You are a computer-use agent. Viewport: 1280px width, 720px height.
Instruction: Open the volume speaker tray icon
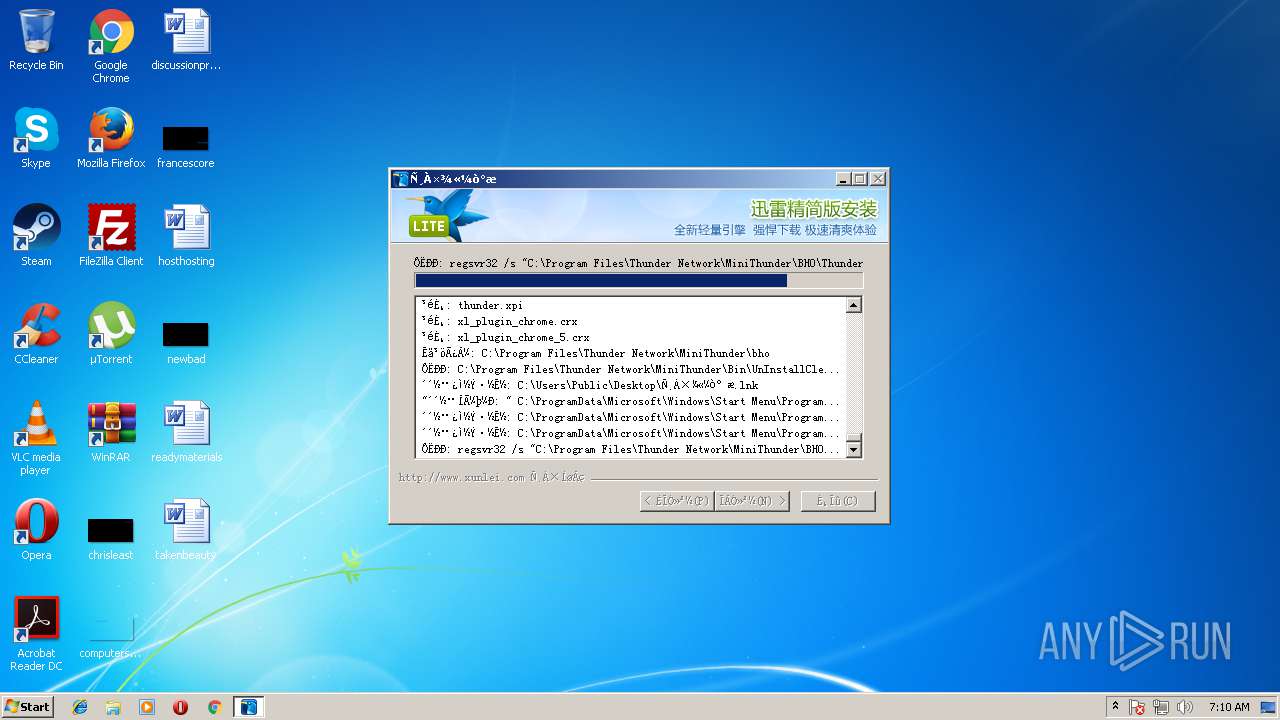pyautogui.click(x=1185, y=707)
